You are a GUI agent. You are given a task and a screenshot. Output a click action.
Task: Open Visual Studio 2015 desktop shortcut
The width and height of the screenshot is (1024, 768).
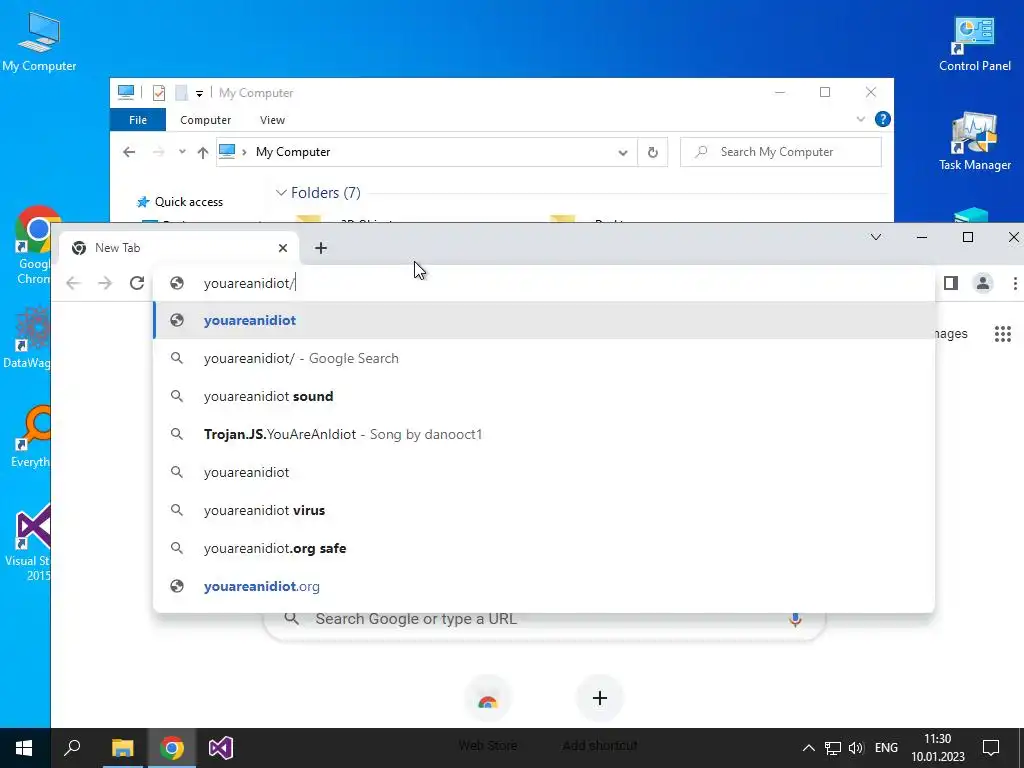pyautogui.click(x=29, y=543)
